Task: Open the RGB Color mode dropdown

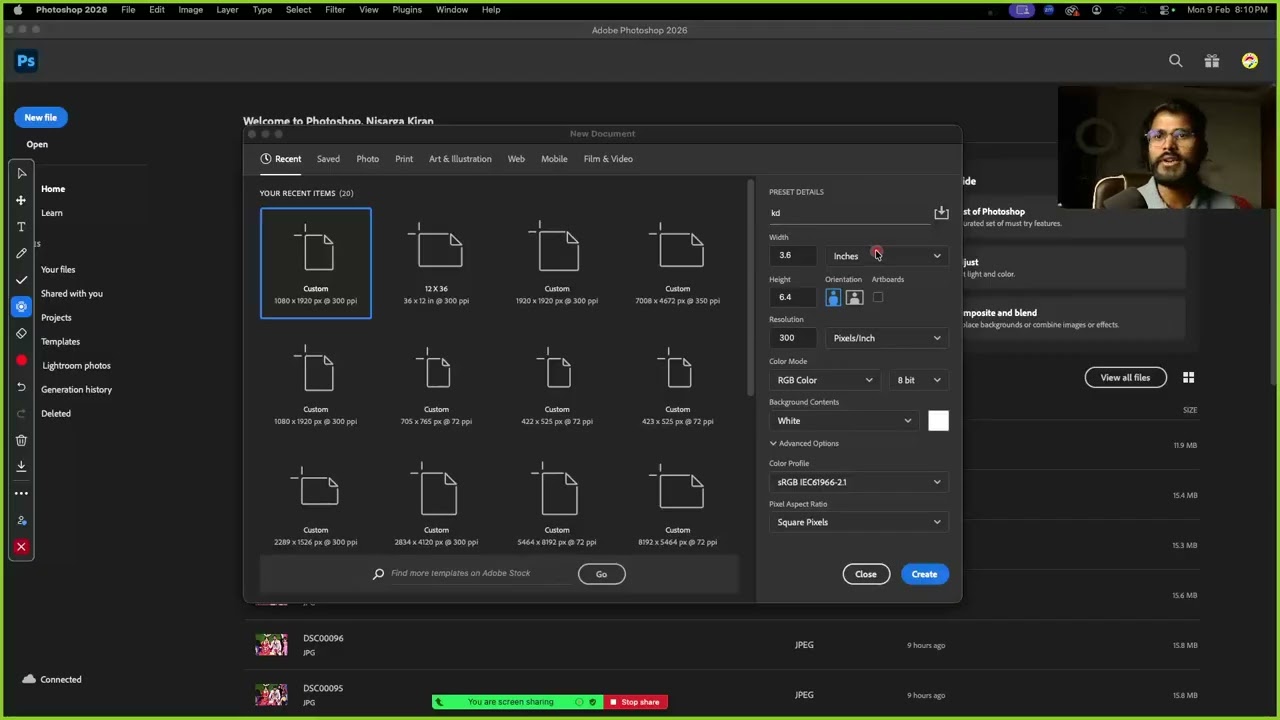Action: [825, 380]
